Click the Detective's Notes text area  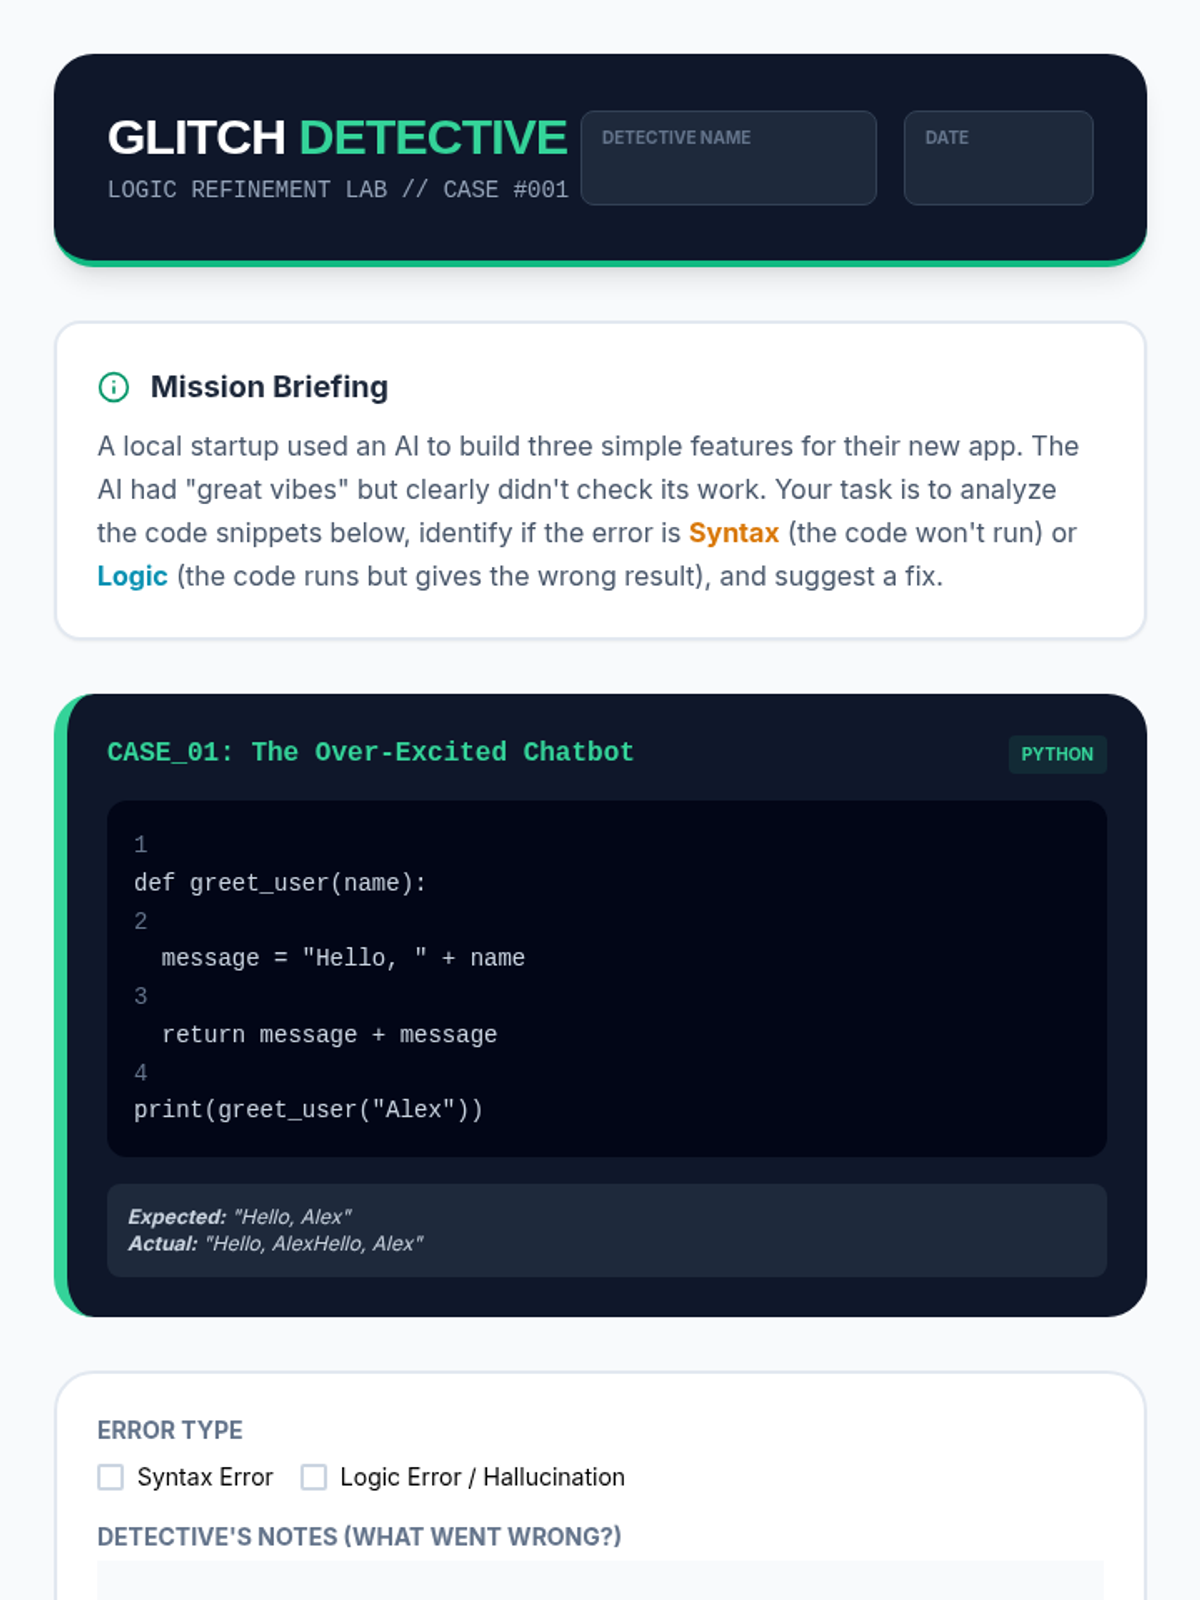tap(600, 1580)
